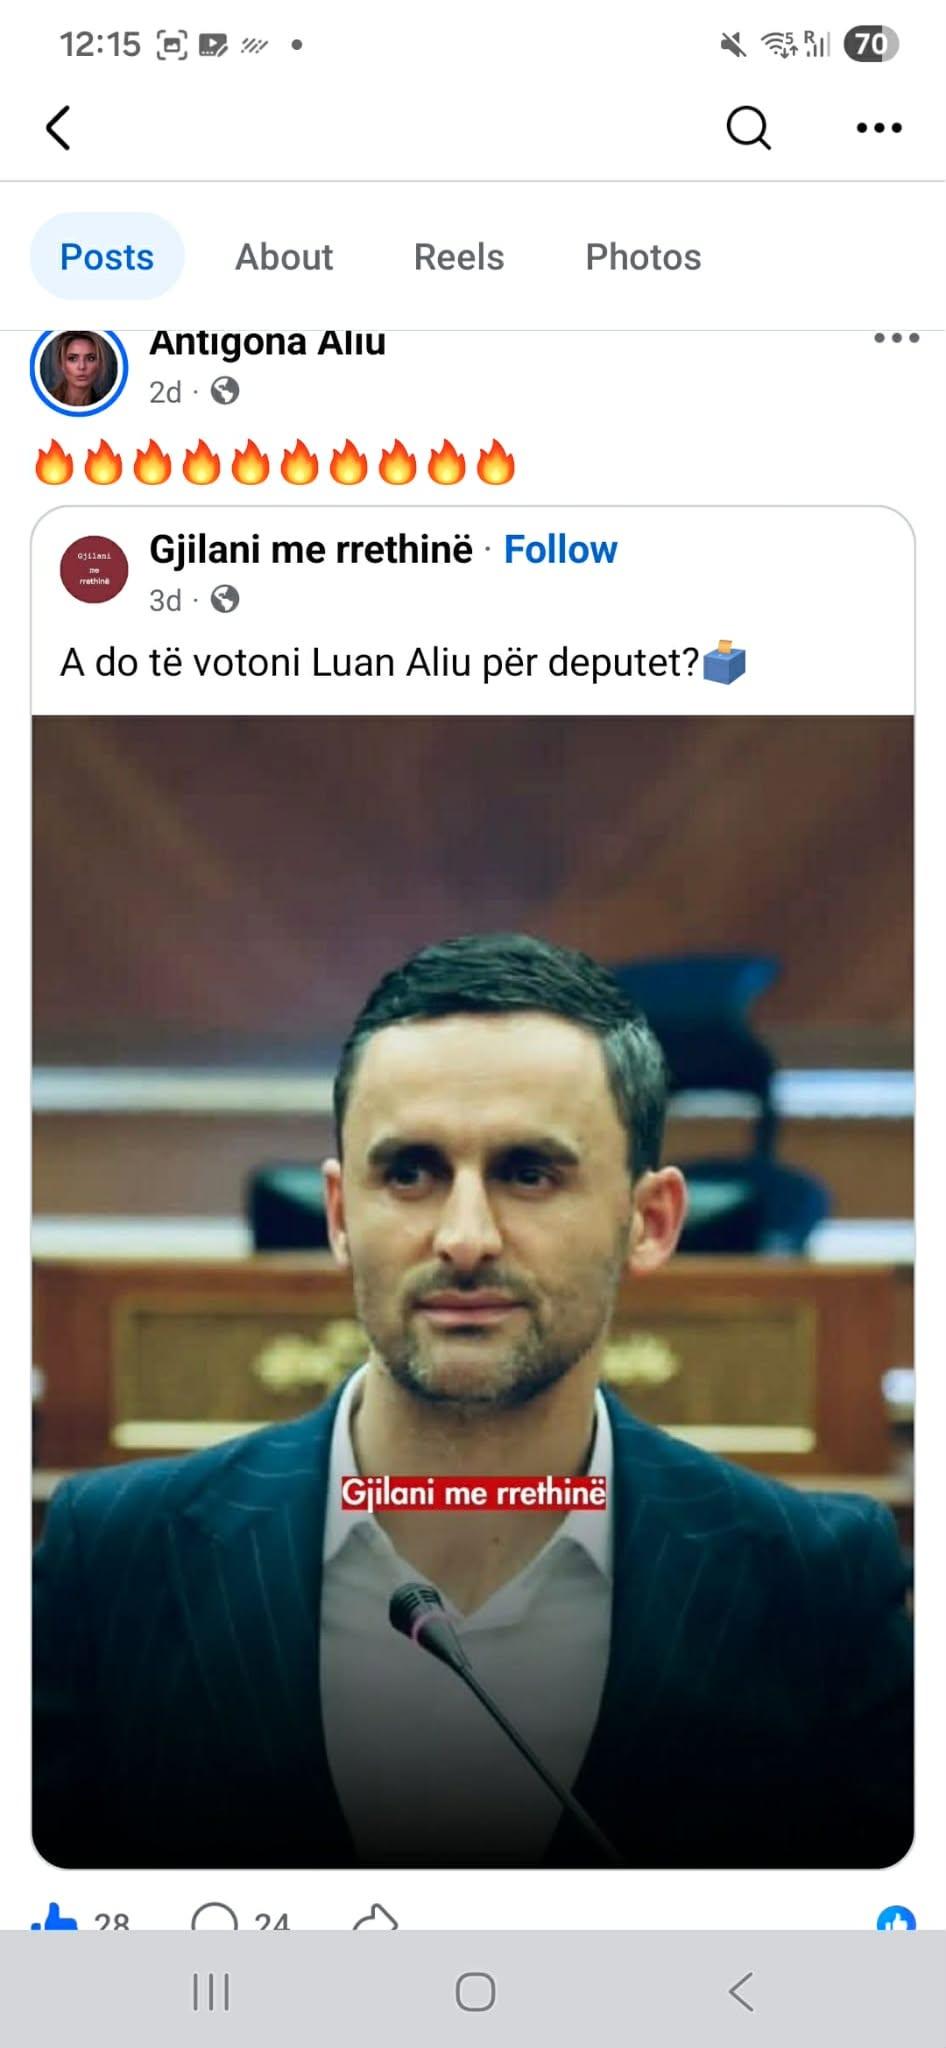The image size is (946, 2048).
Task: Open the profile three-dot options menu
Action: click(879, 128)
